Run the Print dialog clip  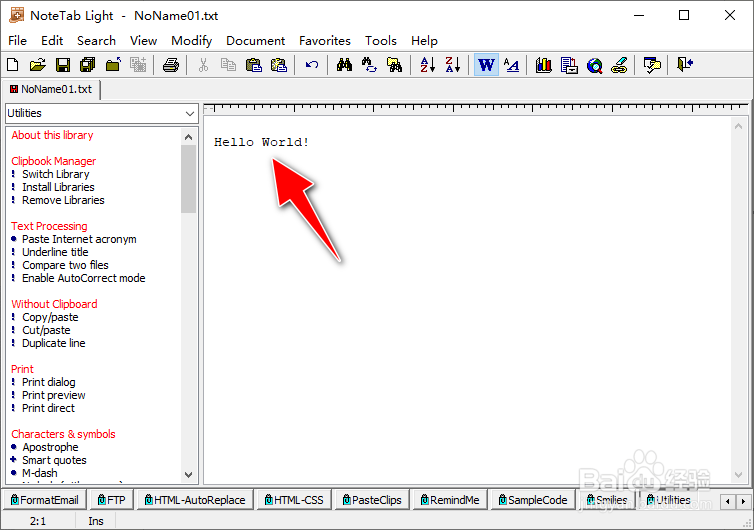coord(49,382)
